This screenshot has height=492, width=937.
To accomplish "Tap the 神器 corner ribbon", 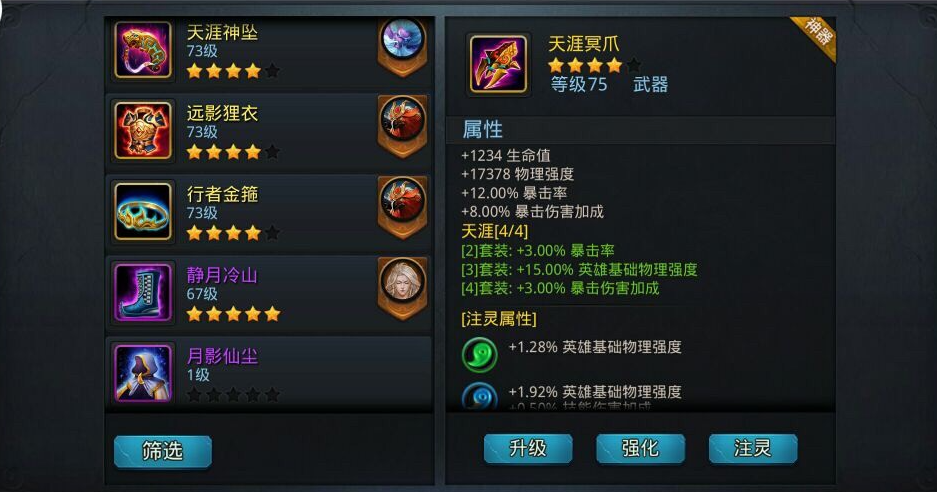I will tap(815, 37).
